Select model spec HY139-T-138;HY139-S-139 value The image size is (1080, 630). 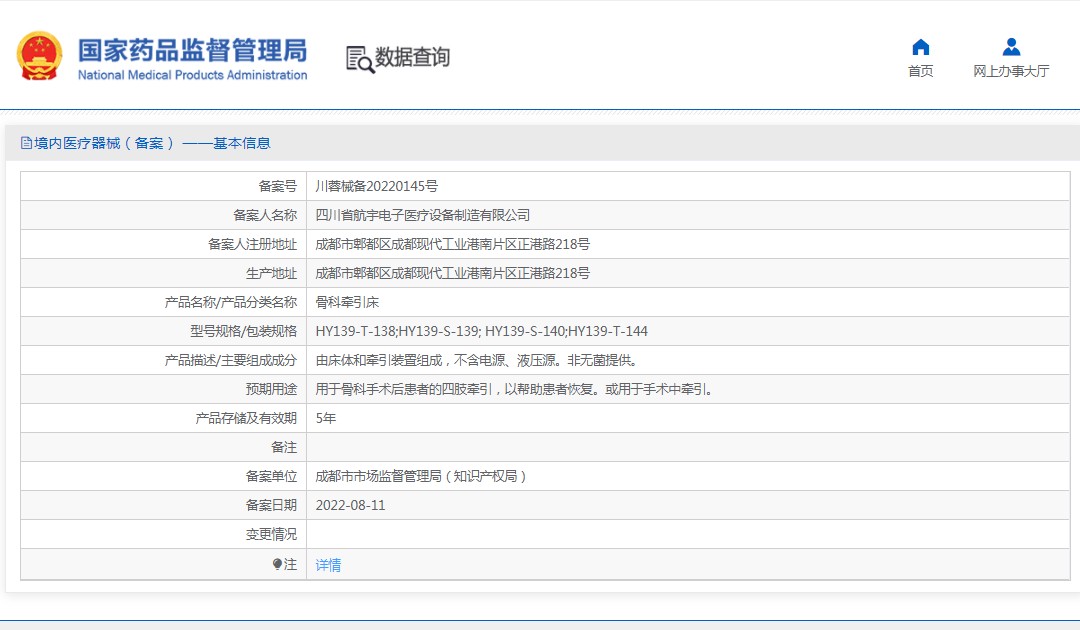(x=481, y=330)
